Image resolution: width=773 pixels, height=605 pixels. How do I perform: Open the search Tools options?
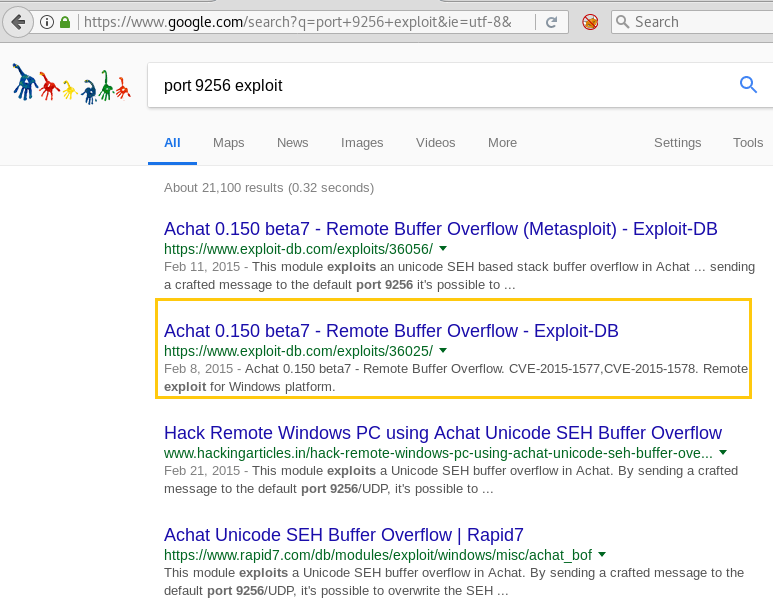748,143
